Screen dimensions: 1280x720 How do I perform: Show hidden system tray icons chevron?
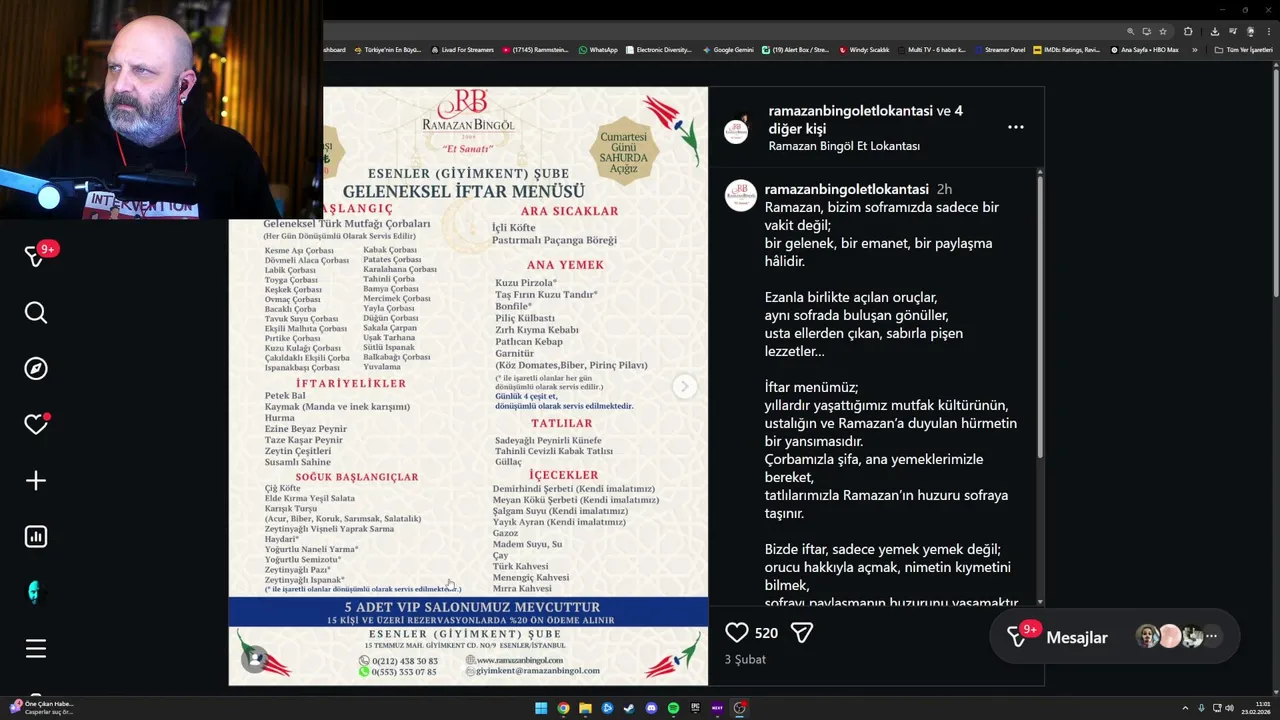(1185, 708)
